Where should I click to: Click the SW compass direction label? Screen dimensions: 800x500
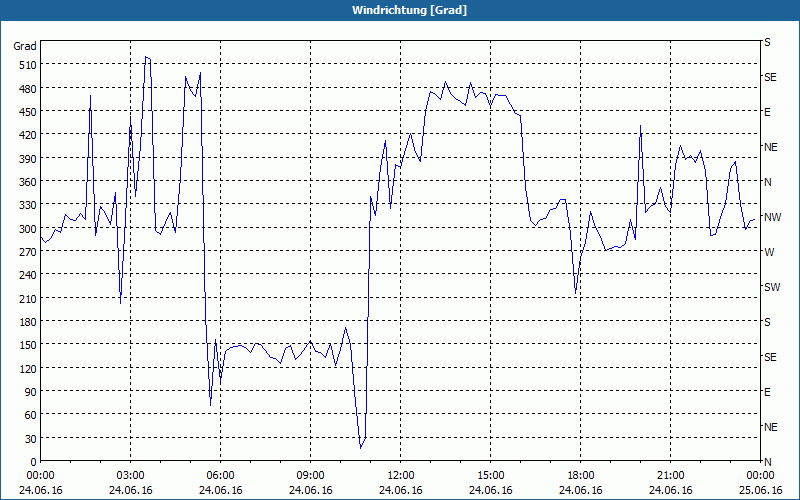[x=772, y=287]
